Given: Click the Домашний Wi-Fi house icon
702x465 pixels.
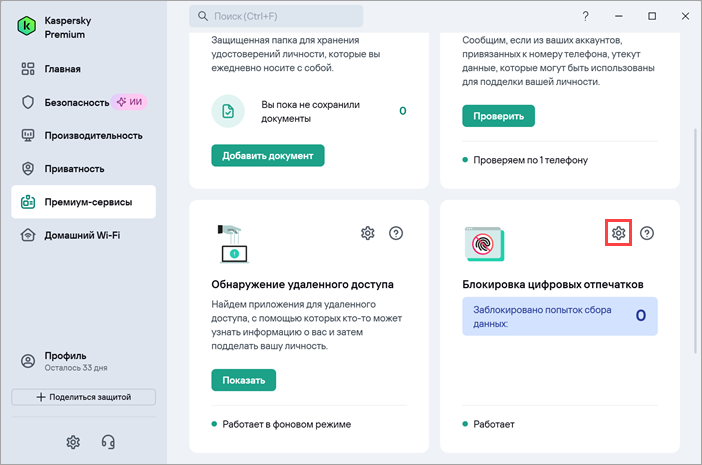Looking at the screenshot, I should (x=28, y=235).
